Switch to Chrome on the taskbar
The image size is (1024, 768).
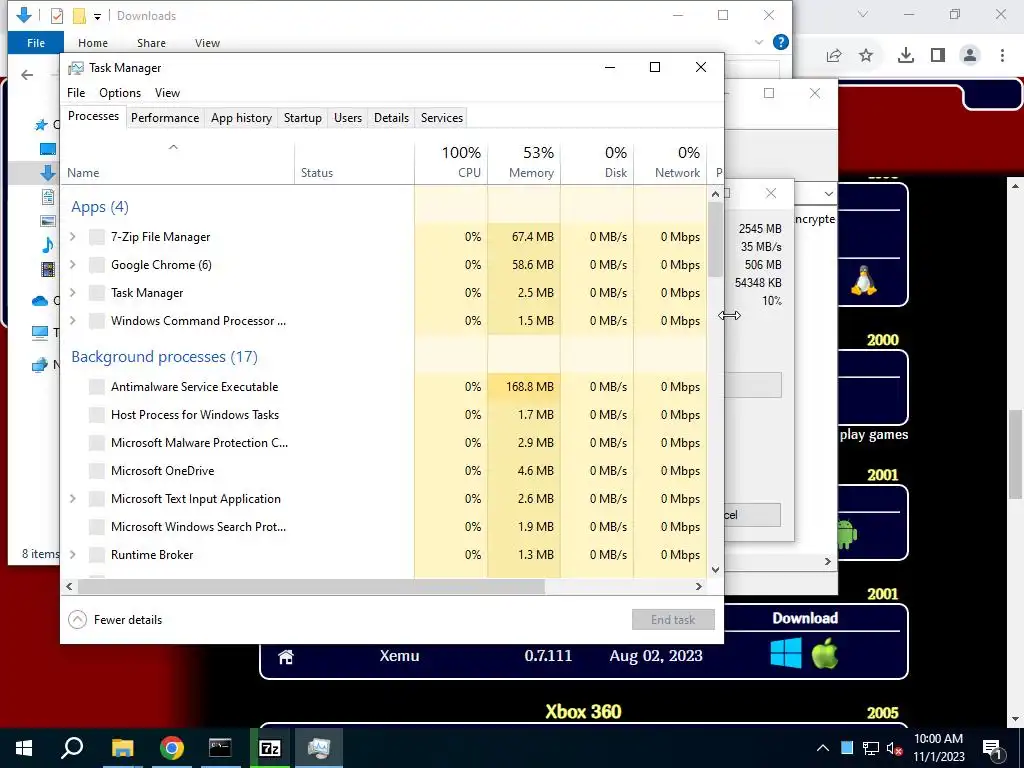pos(172,748)
